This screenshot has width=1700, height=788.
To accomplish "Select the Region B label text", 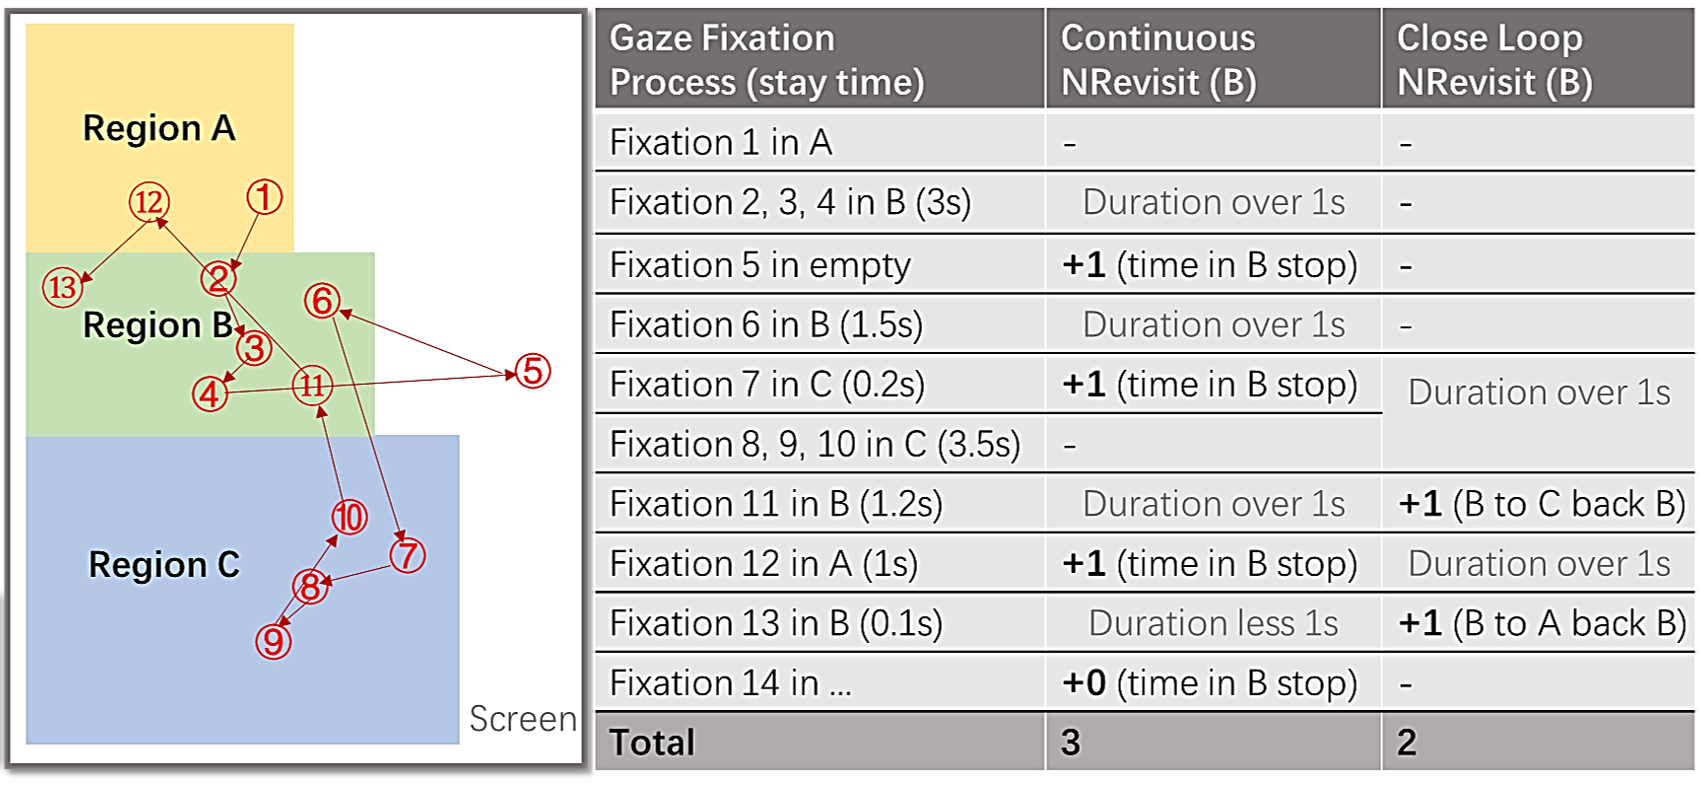I will coord(157,325).
